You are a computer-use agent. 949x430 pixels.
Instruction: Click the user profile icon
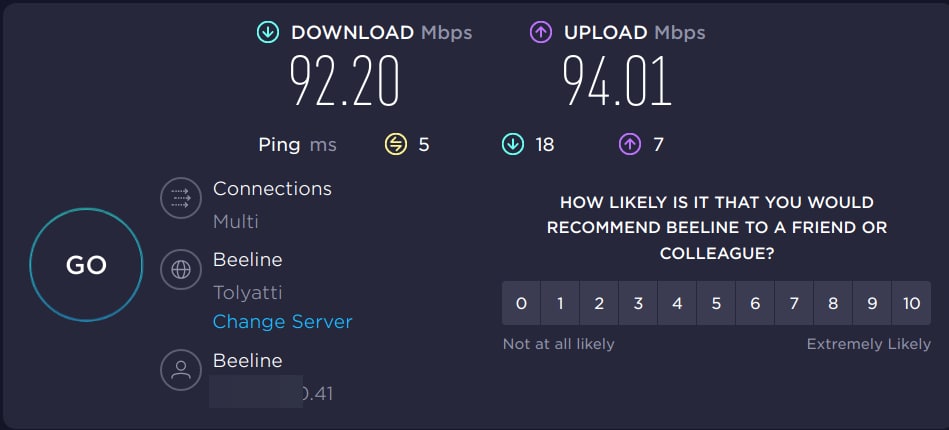click(181, 370)
